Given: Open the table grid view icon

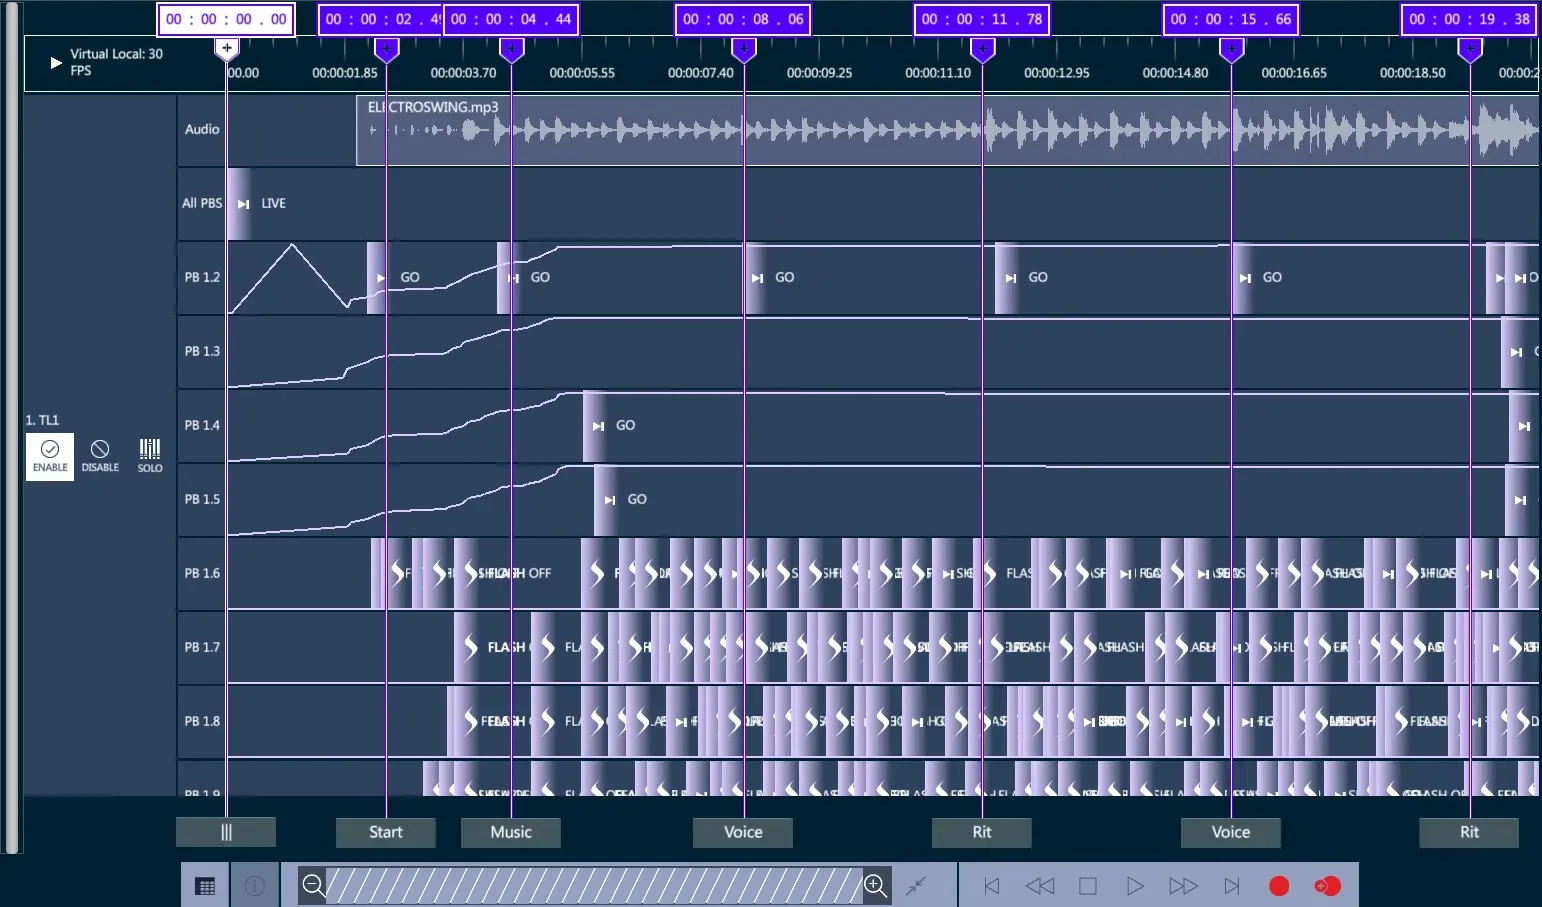Looking at the screenshot, I should tap(205, 886).
